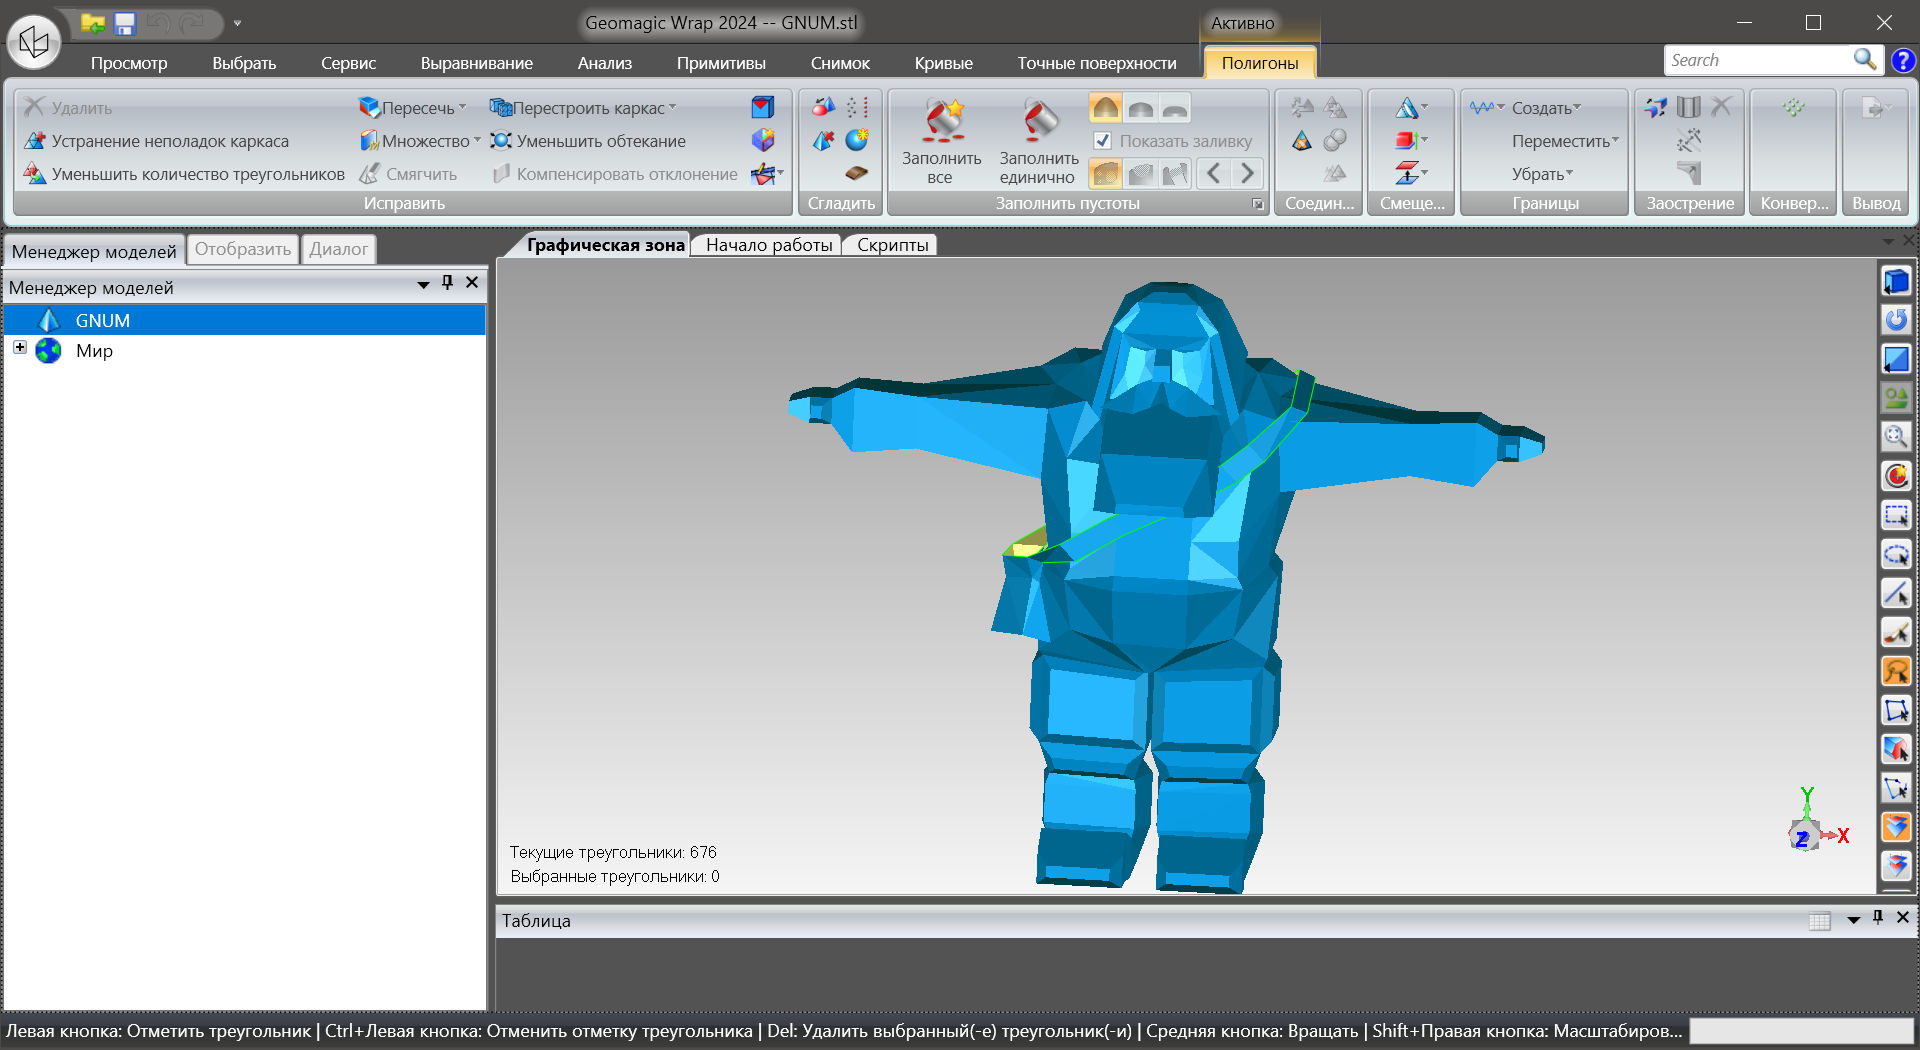Expand the World tree node

(20, 347)
